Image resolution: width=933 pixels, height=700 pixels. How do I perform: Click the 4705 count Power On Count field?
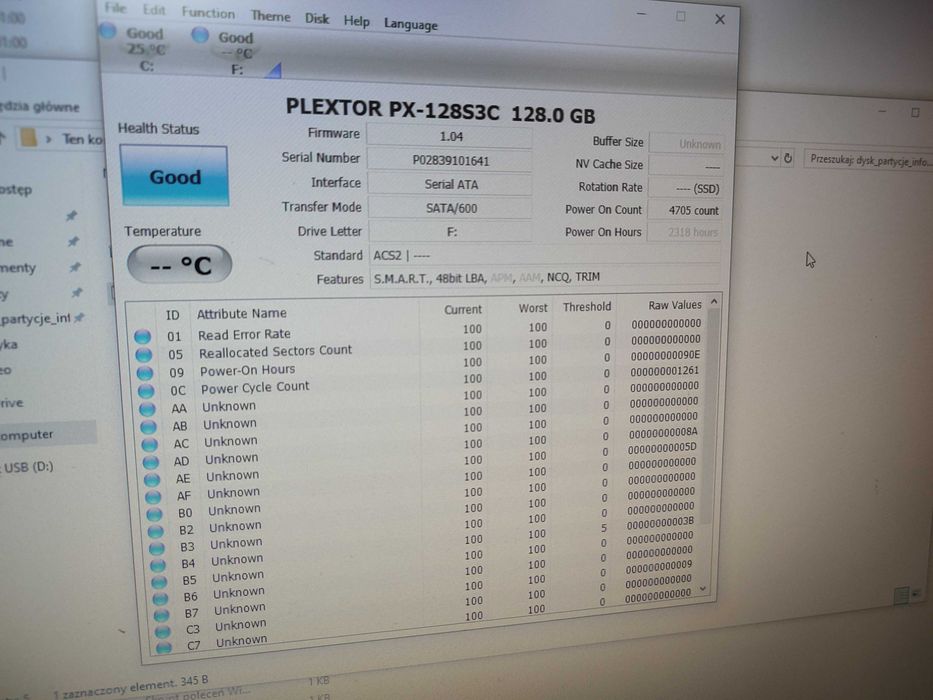point(684,210)
